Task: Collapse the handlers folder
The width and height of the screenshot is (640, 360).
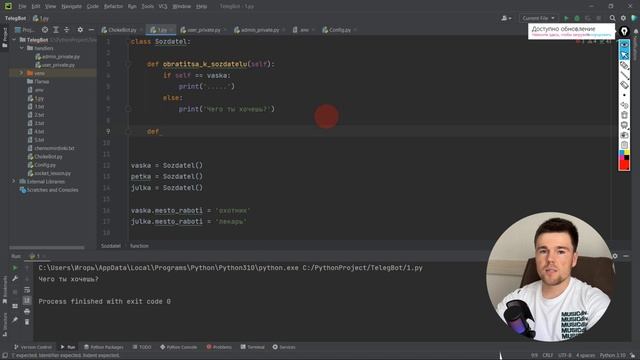Action: click(22, 48)
